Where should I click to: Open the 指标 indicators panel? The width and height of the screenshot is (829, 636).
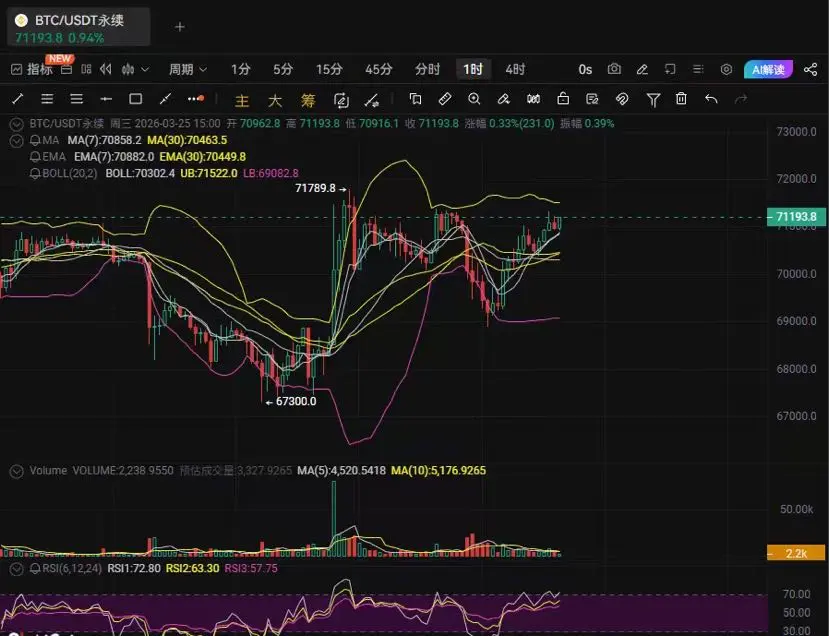coord(32,69)
